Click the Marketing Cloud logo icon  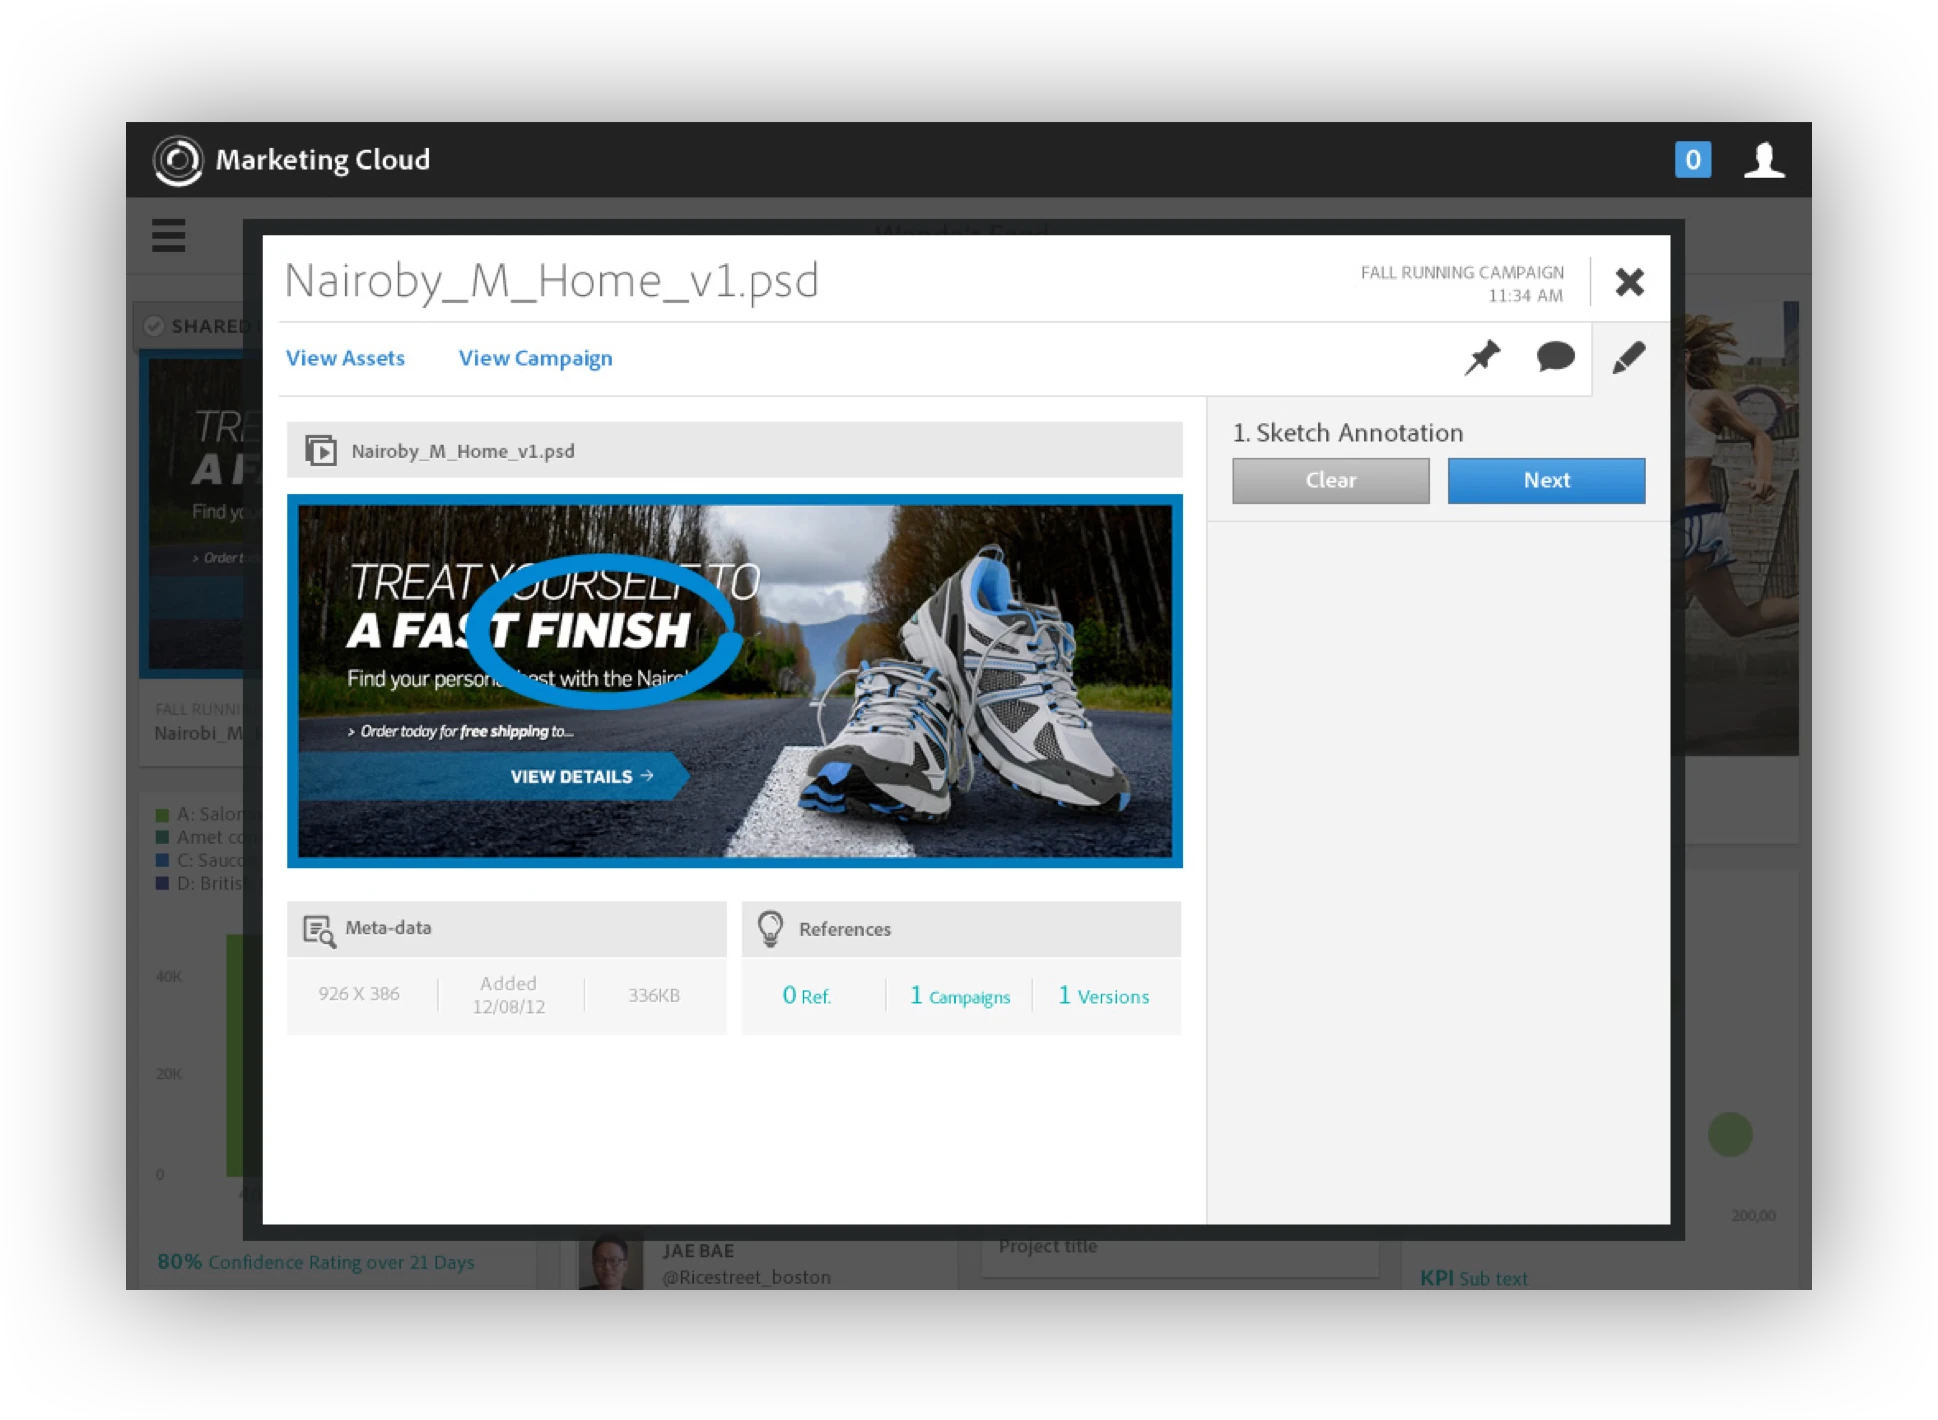click(178, 160)
